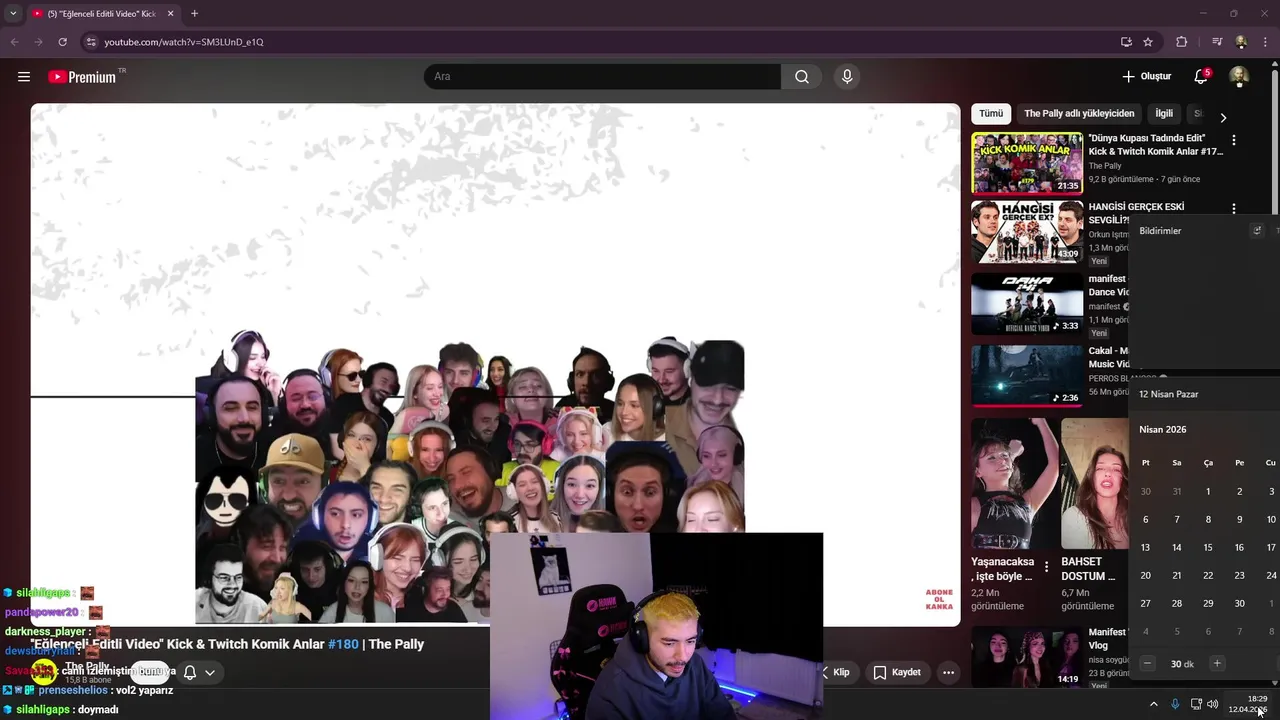Open YouTube notifications bell

1201,76
